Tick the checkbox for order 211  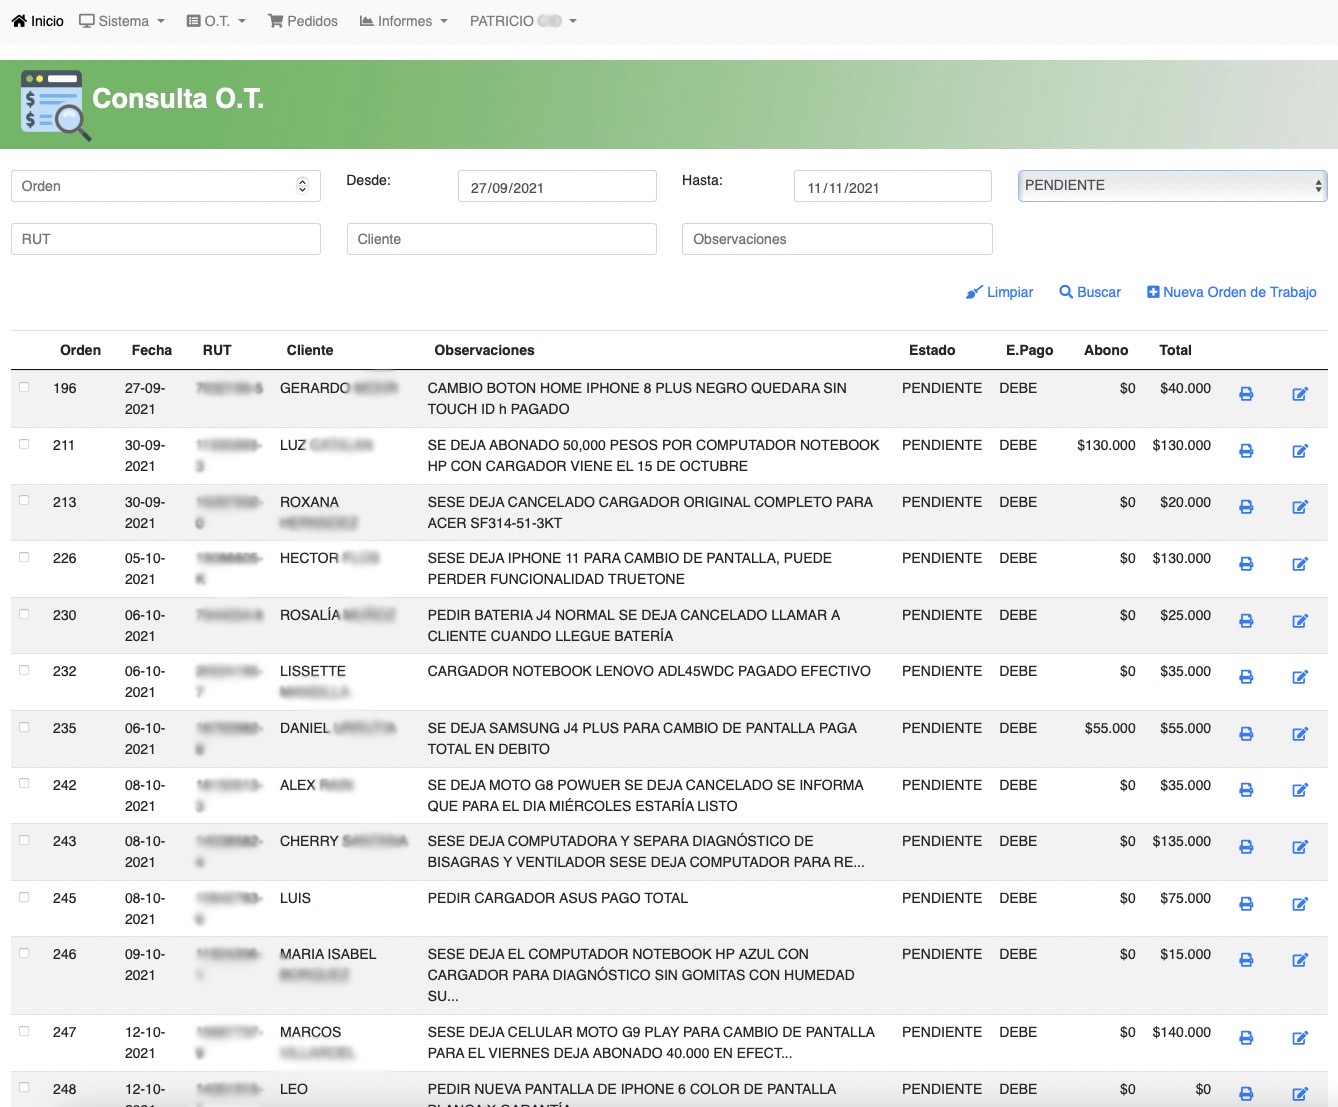(x=24, y=444)
